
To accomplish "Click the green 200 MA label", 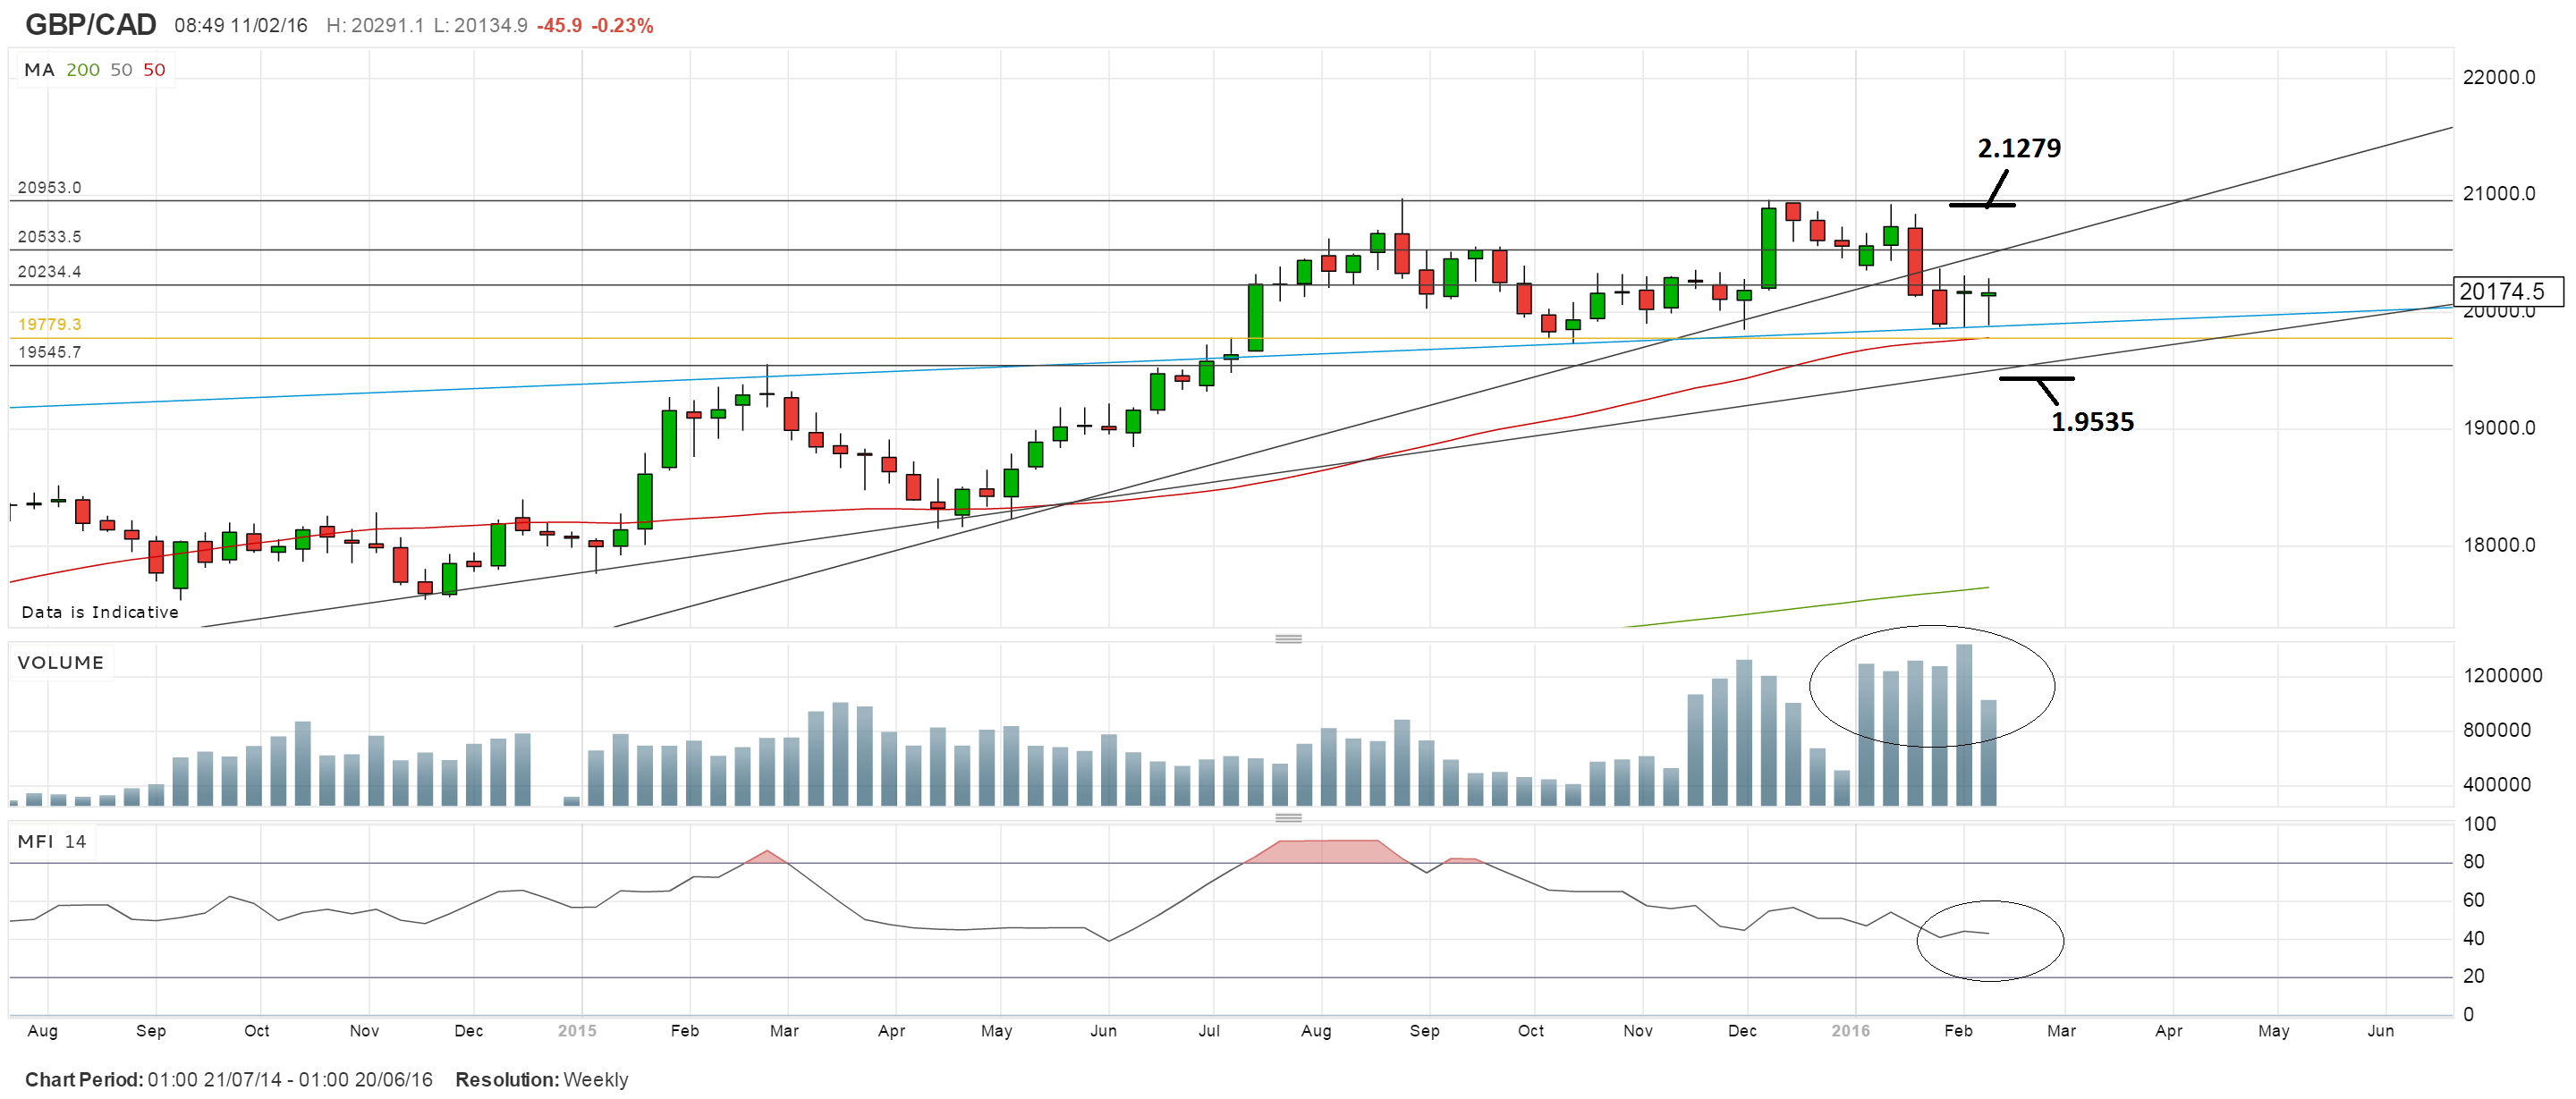I will click(x=83, y=70).
